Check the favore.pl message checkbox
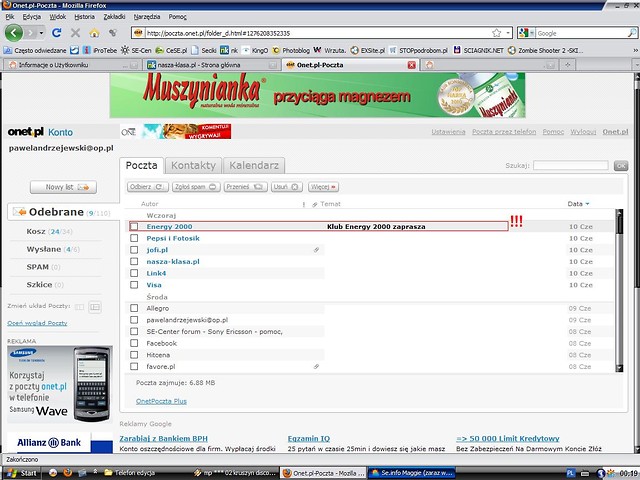640x480 pixels. click(x=134, y=367)
